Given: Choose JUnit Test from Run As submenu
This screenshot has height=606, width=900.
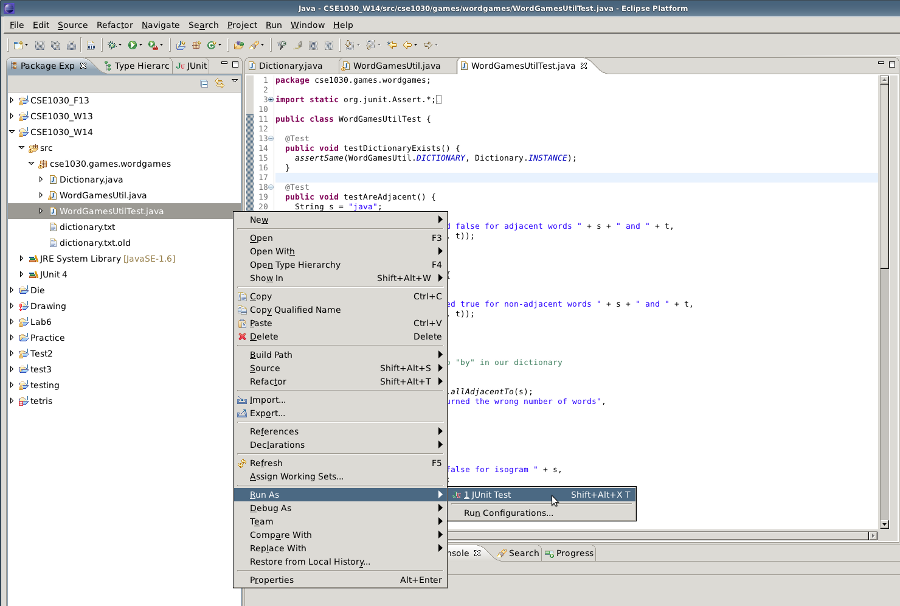Looking at the screenshot, I should pos(542,495).
